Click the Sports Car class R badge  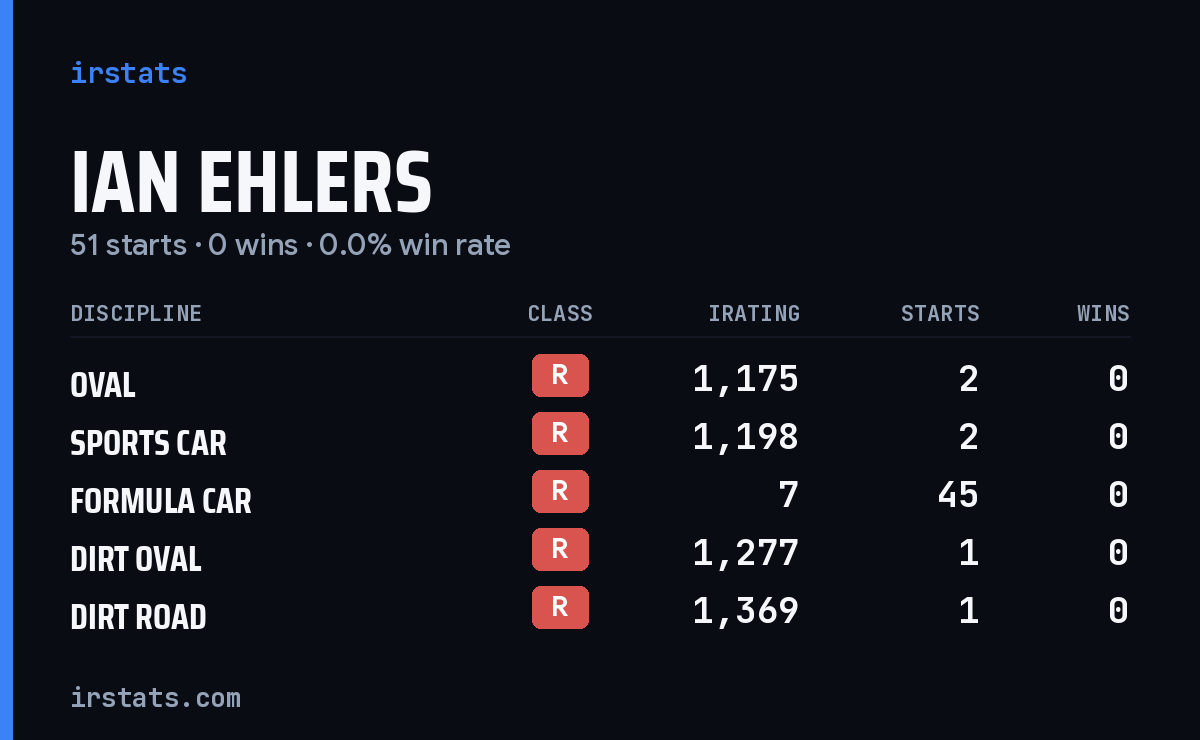pyautogui.click(x=560, y=434)
